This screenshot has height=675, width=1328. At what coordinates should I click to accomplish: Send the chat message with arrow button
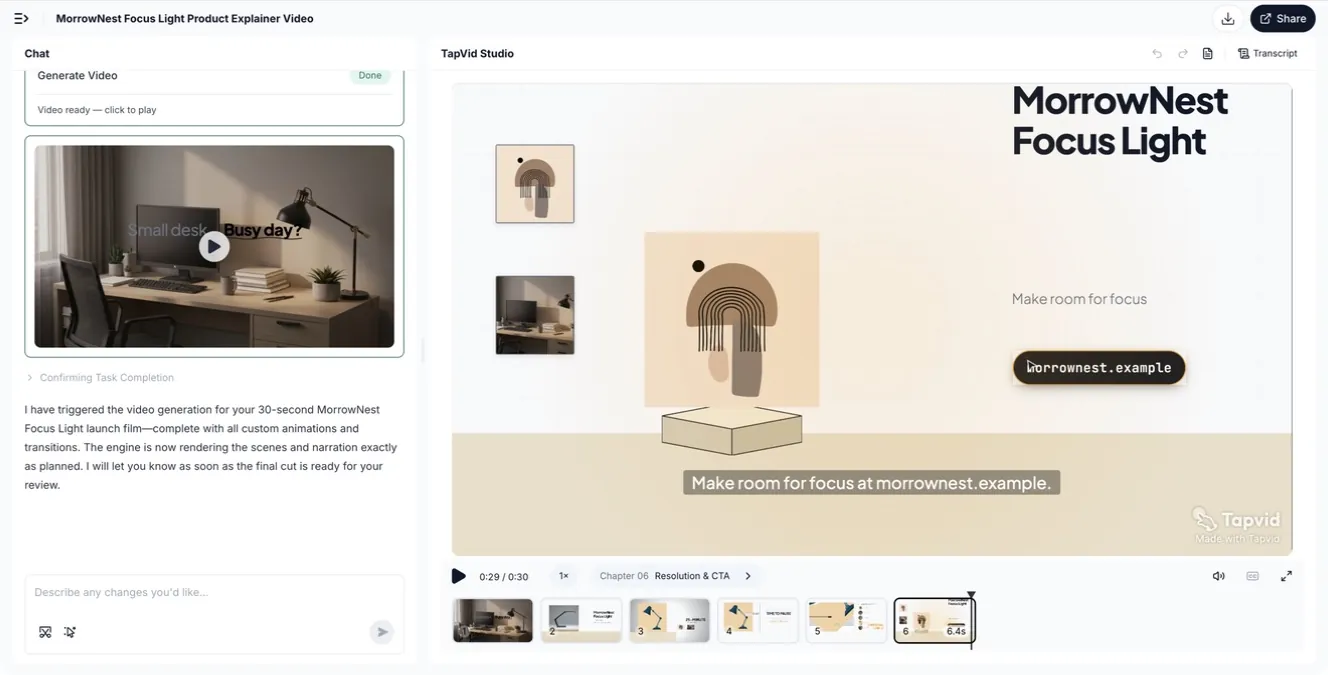[381, 632]
